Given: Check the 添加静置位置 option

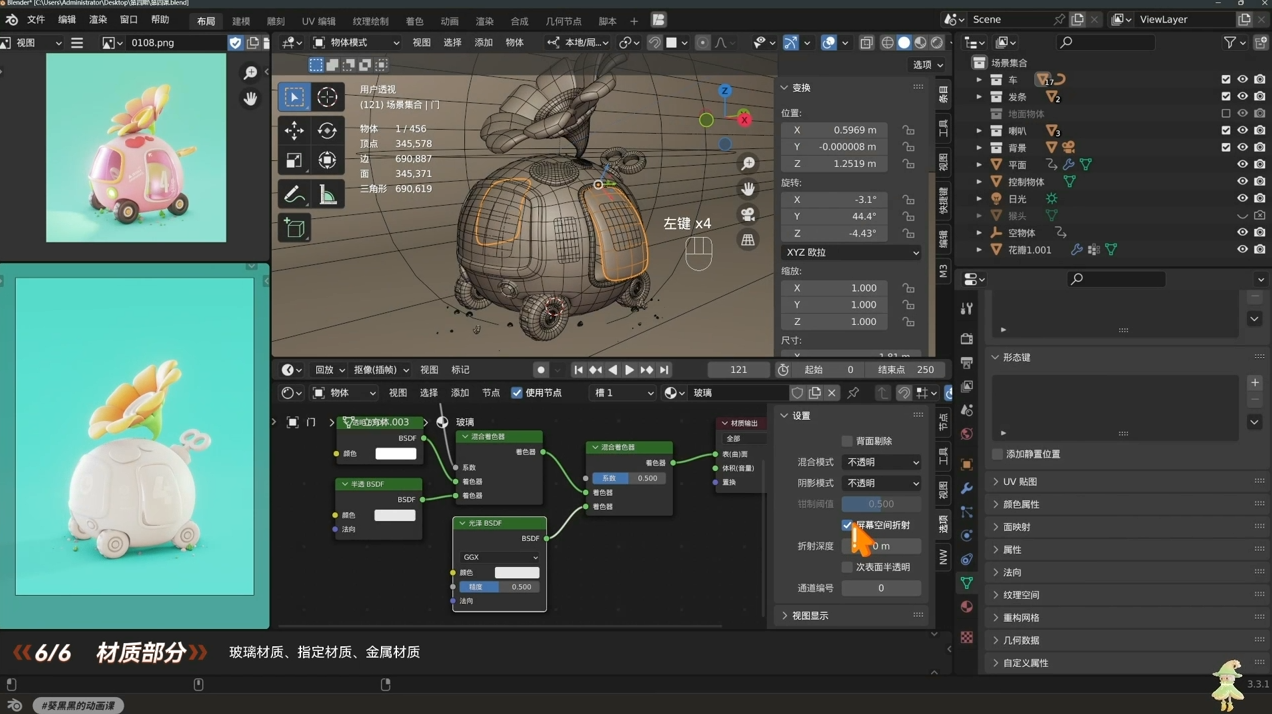Looking at the screenshot, I should point(997,454).
